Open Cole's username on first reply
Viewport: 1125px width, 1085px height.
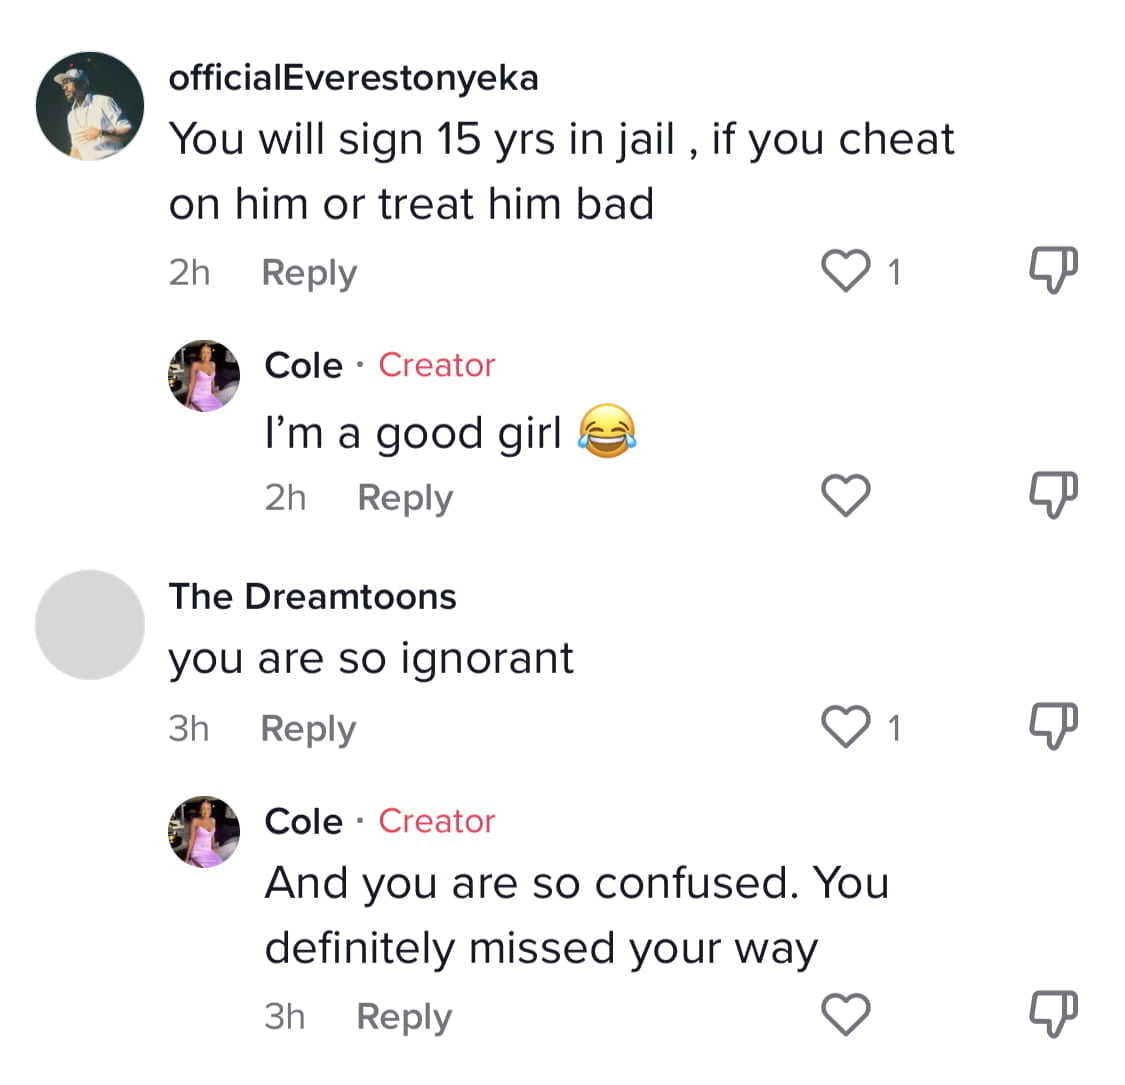(x=303, y=365)
